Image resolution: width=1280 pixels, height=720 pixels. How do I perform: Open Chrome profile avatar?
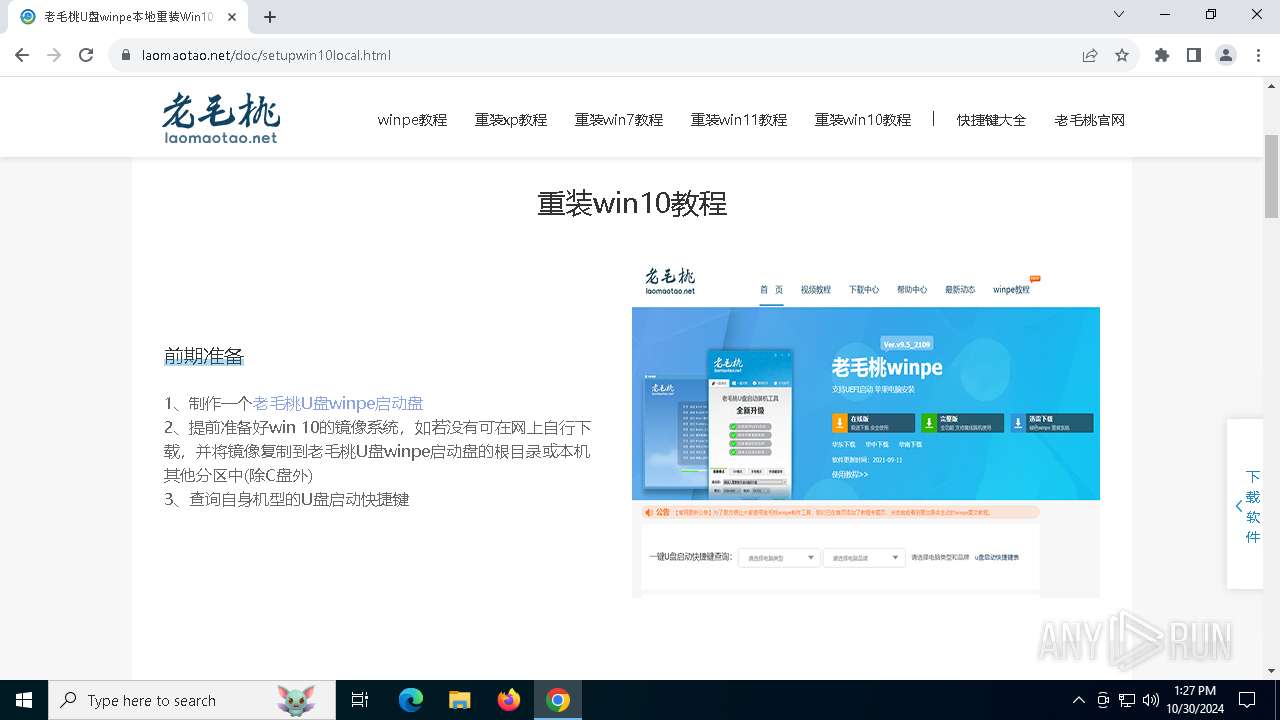tap(1226, 55)
